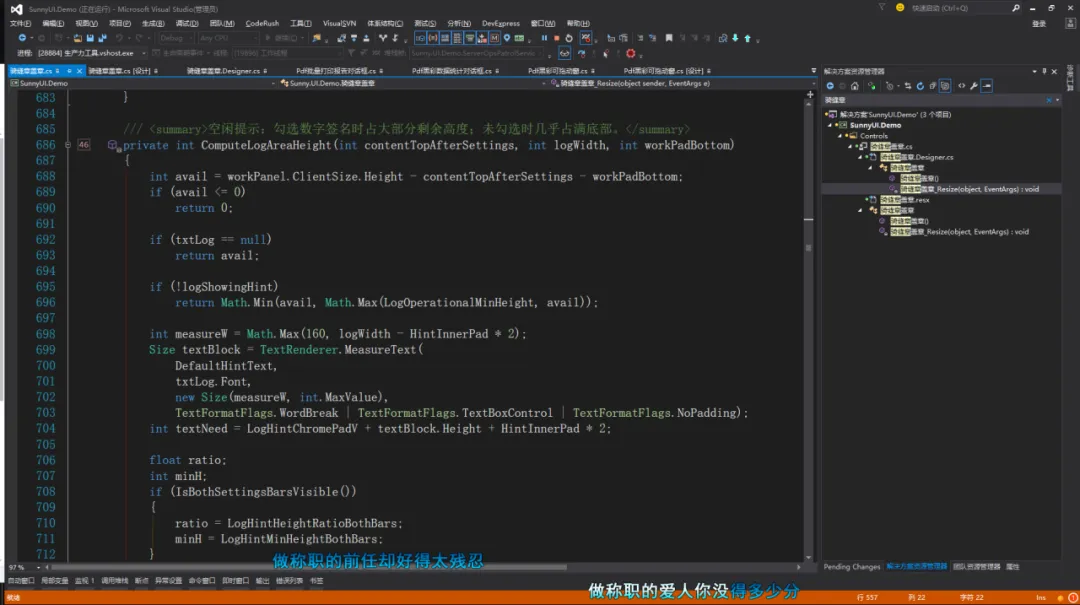This screenshot has height=605, width=1080.
Task: Open the Solution Explorer window options dropdown
Action: click(1035, 71)
